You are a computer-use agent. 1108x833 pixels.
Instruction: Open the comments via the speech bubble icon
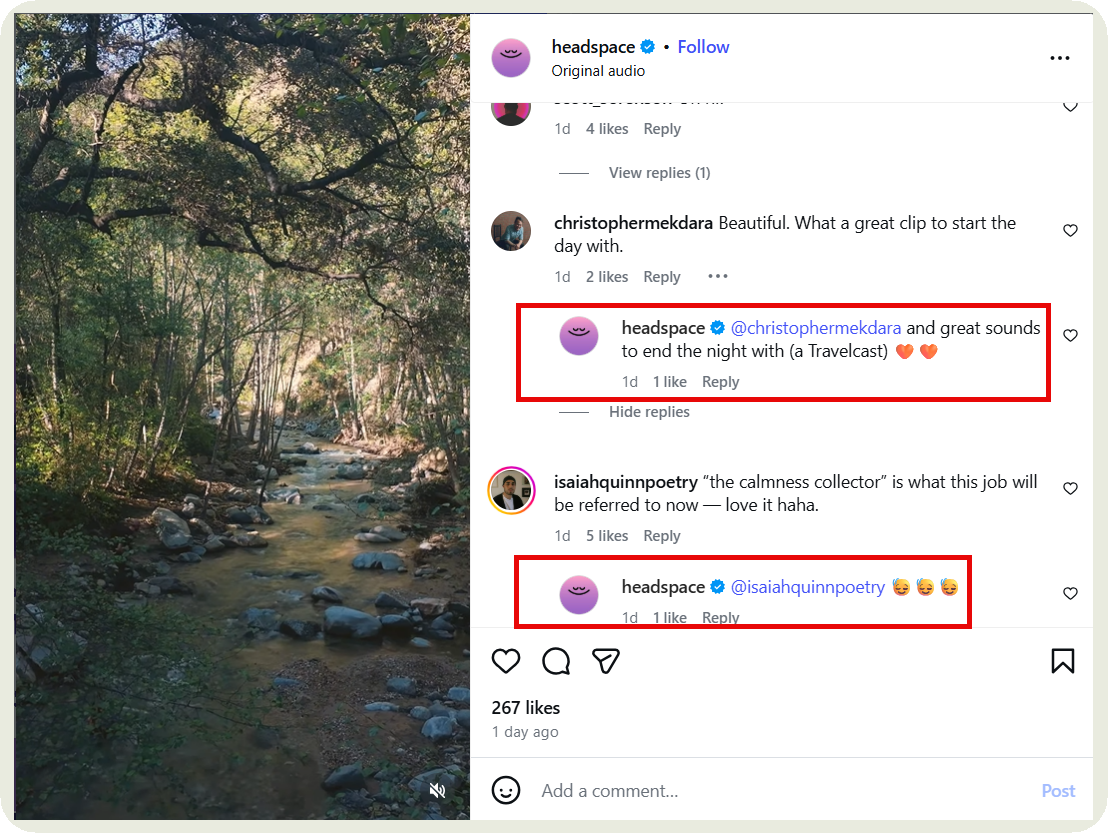pyautogui.click(x=556, y=661)
